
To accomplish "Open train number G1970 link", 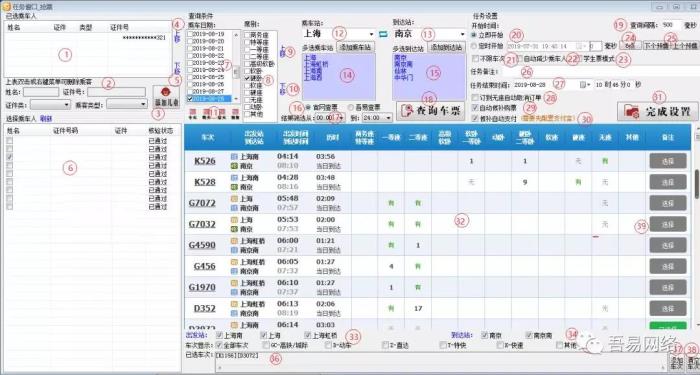I will point(202,287).
